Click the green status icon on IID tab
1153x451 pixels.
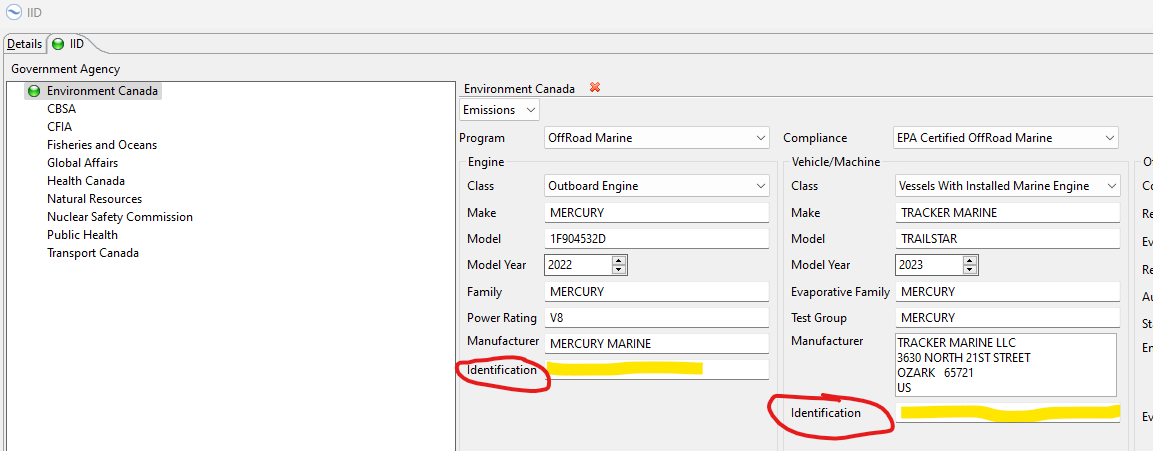coord(58,44)
